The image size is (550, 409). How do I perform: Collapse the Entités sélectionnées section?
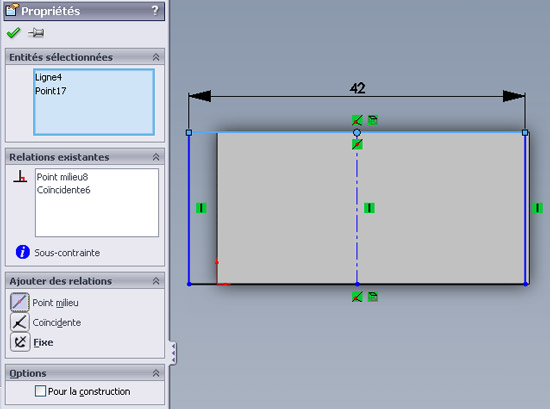(x=156, y=57)
